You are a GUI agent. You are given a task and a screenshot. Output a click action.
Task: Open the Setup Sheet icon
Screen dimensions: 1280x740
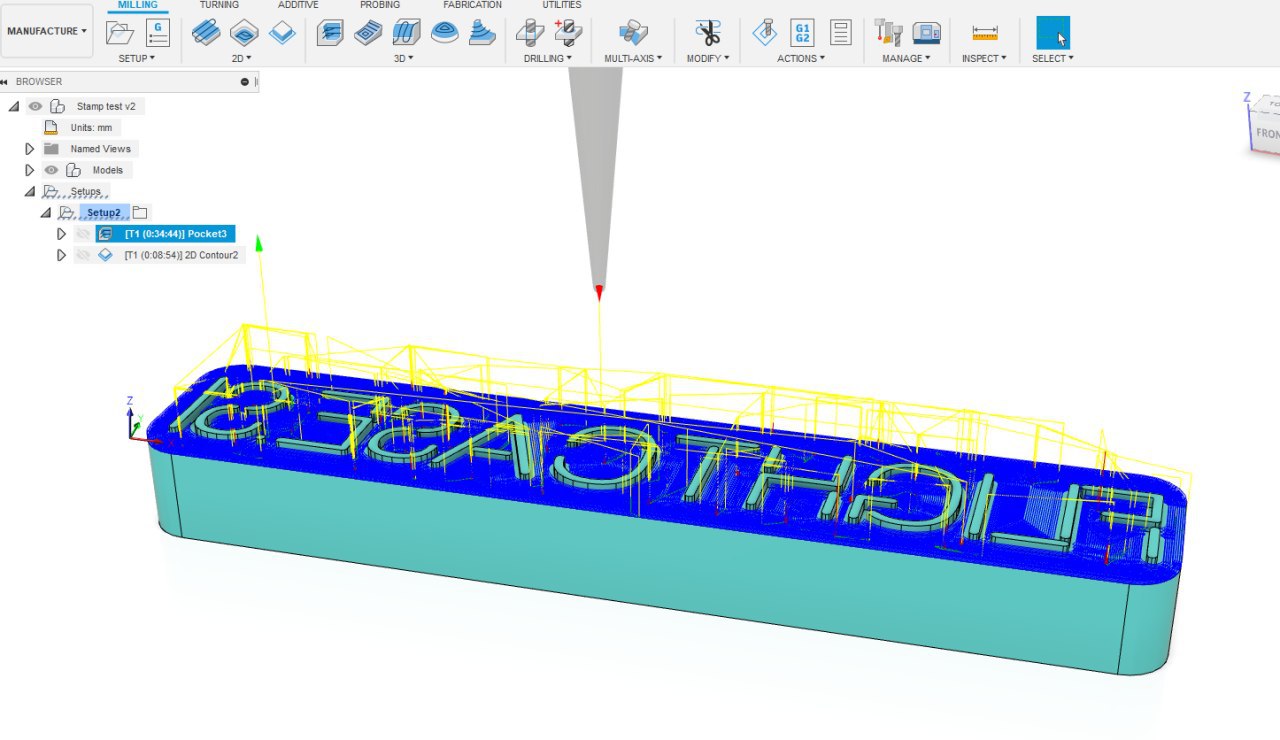pyautogui.click(x=840, y=33)
